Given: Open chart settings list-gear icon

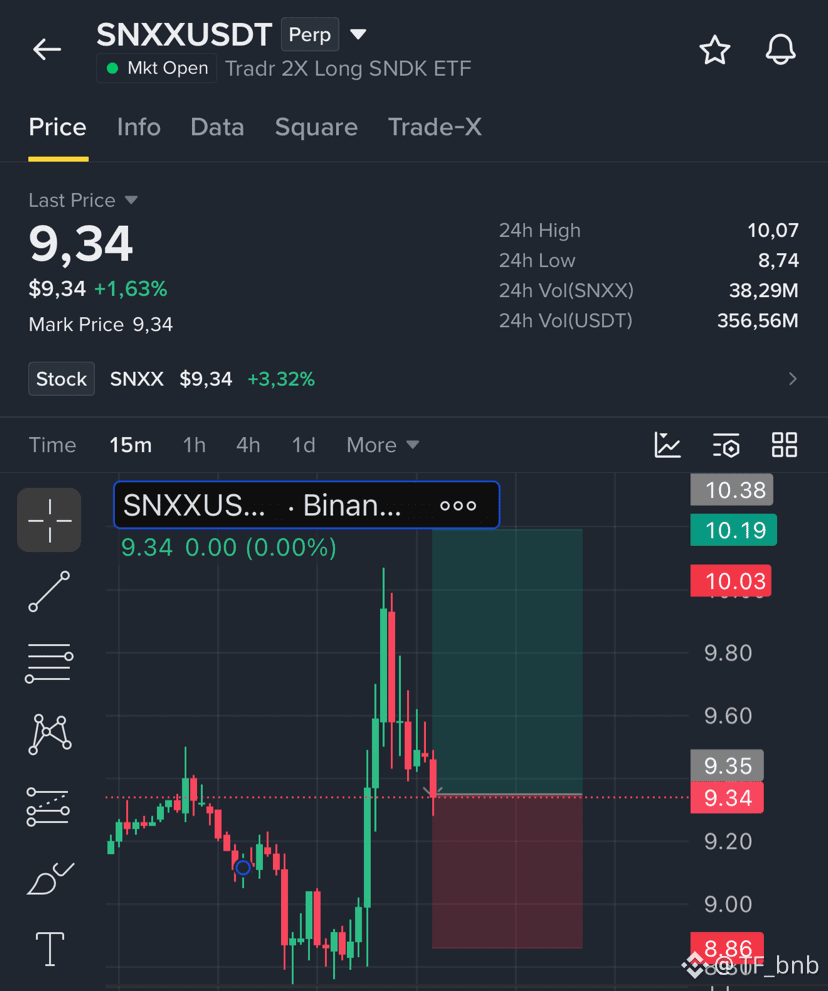Looking at the screenshot, I should coord(726,445).
